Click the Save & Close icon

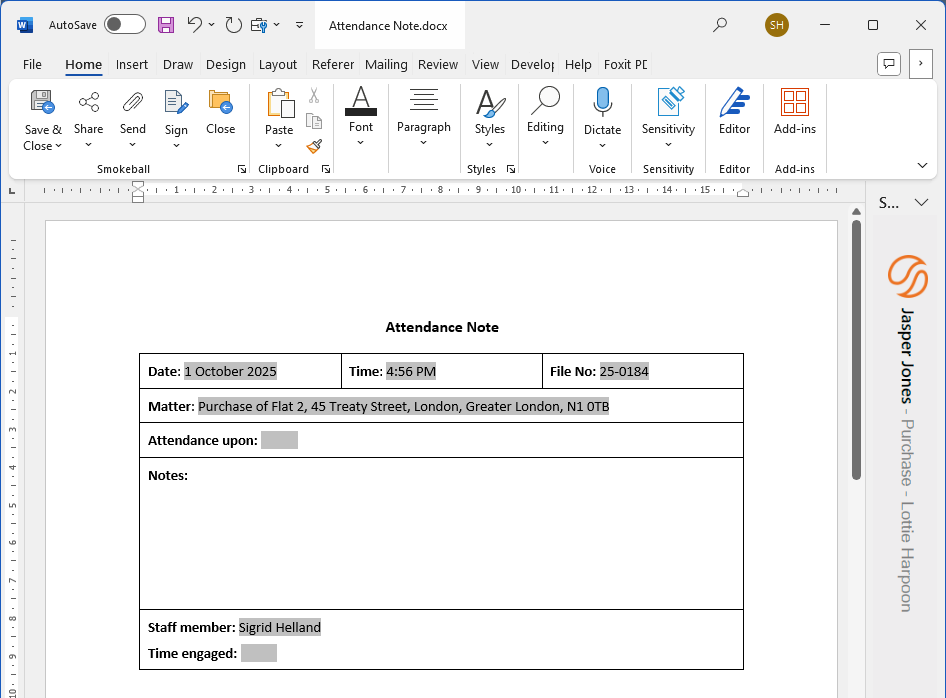tap(42, 102)
